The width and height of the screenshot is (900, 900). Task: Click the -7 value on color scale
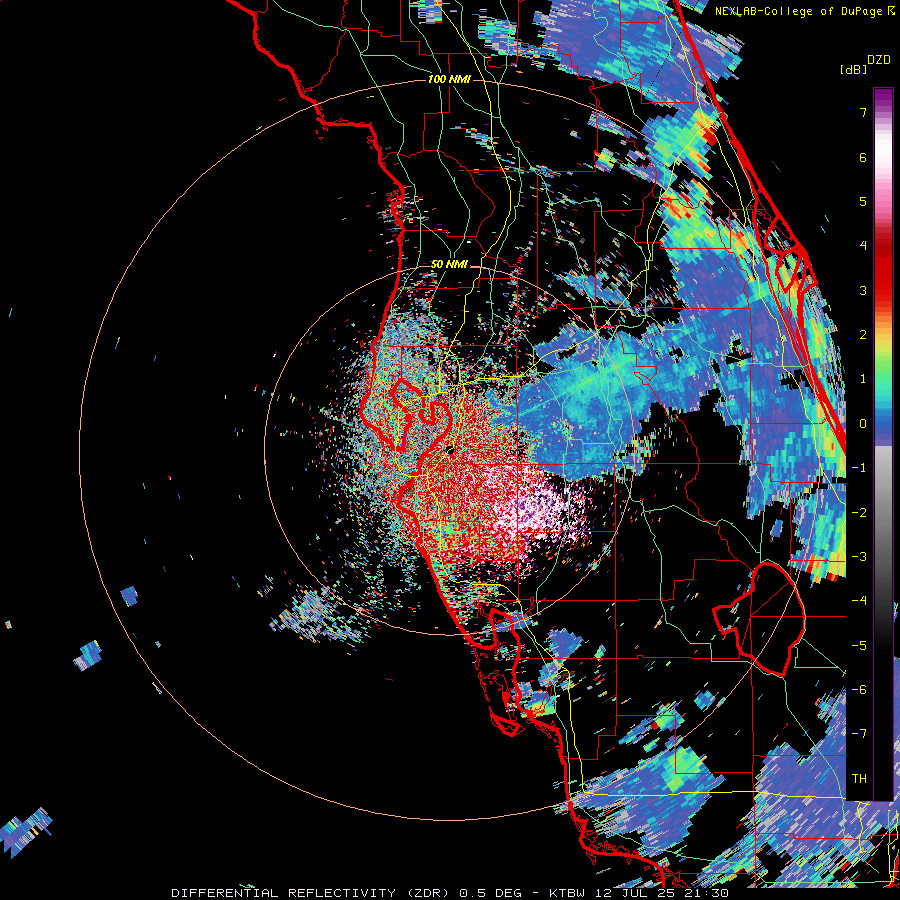point(859,734)
